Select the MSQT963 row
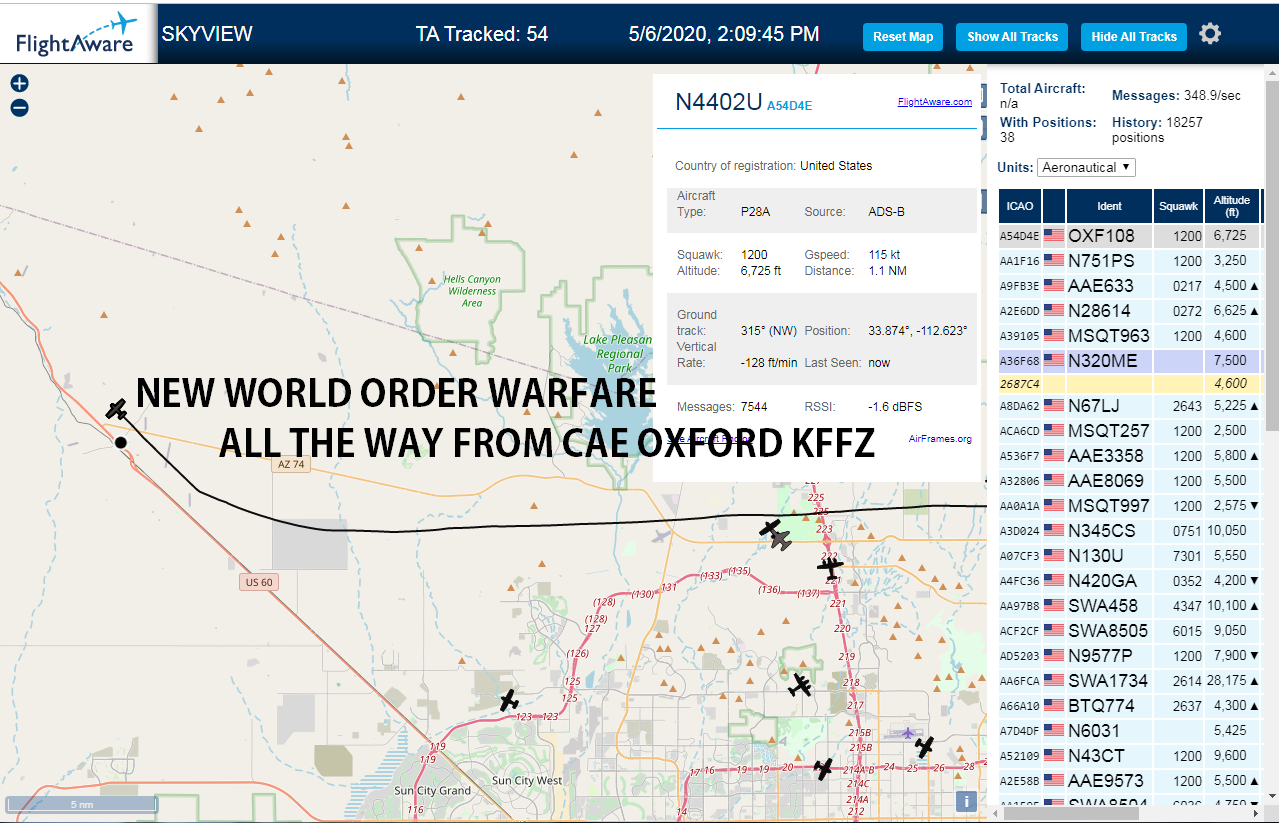The width and height of the screenshot is (1279, 823). (x=1130, y=336)
